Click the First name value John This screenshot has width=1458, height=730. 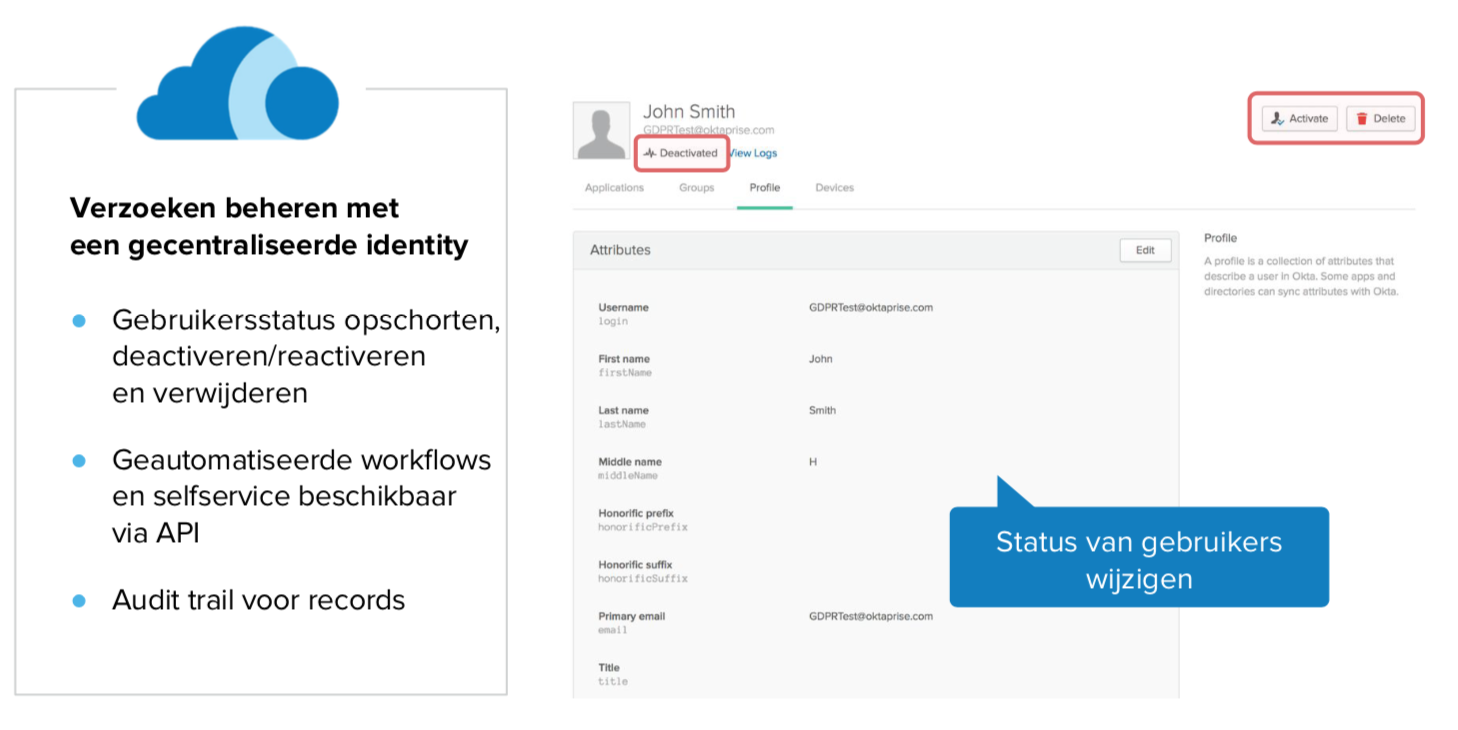point(820,359)
